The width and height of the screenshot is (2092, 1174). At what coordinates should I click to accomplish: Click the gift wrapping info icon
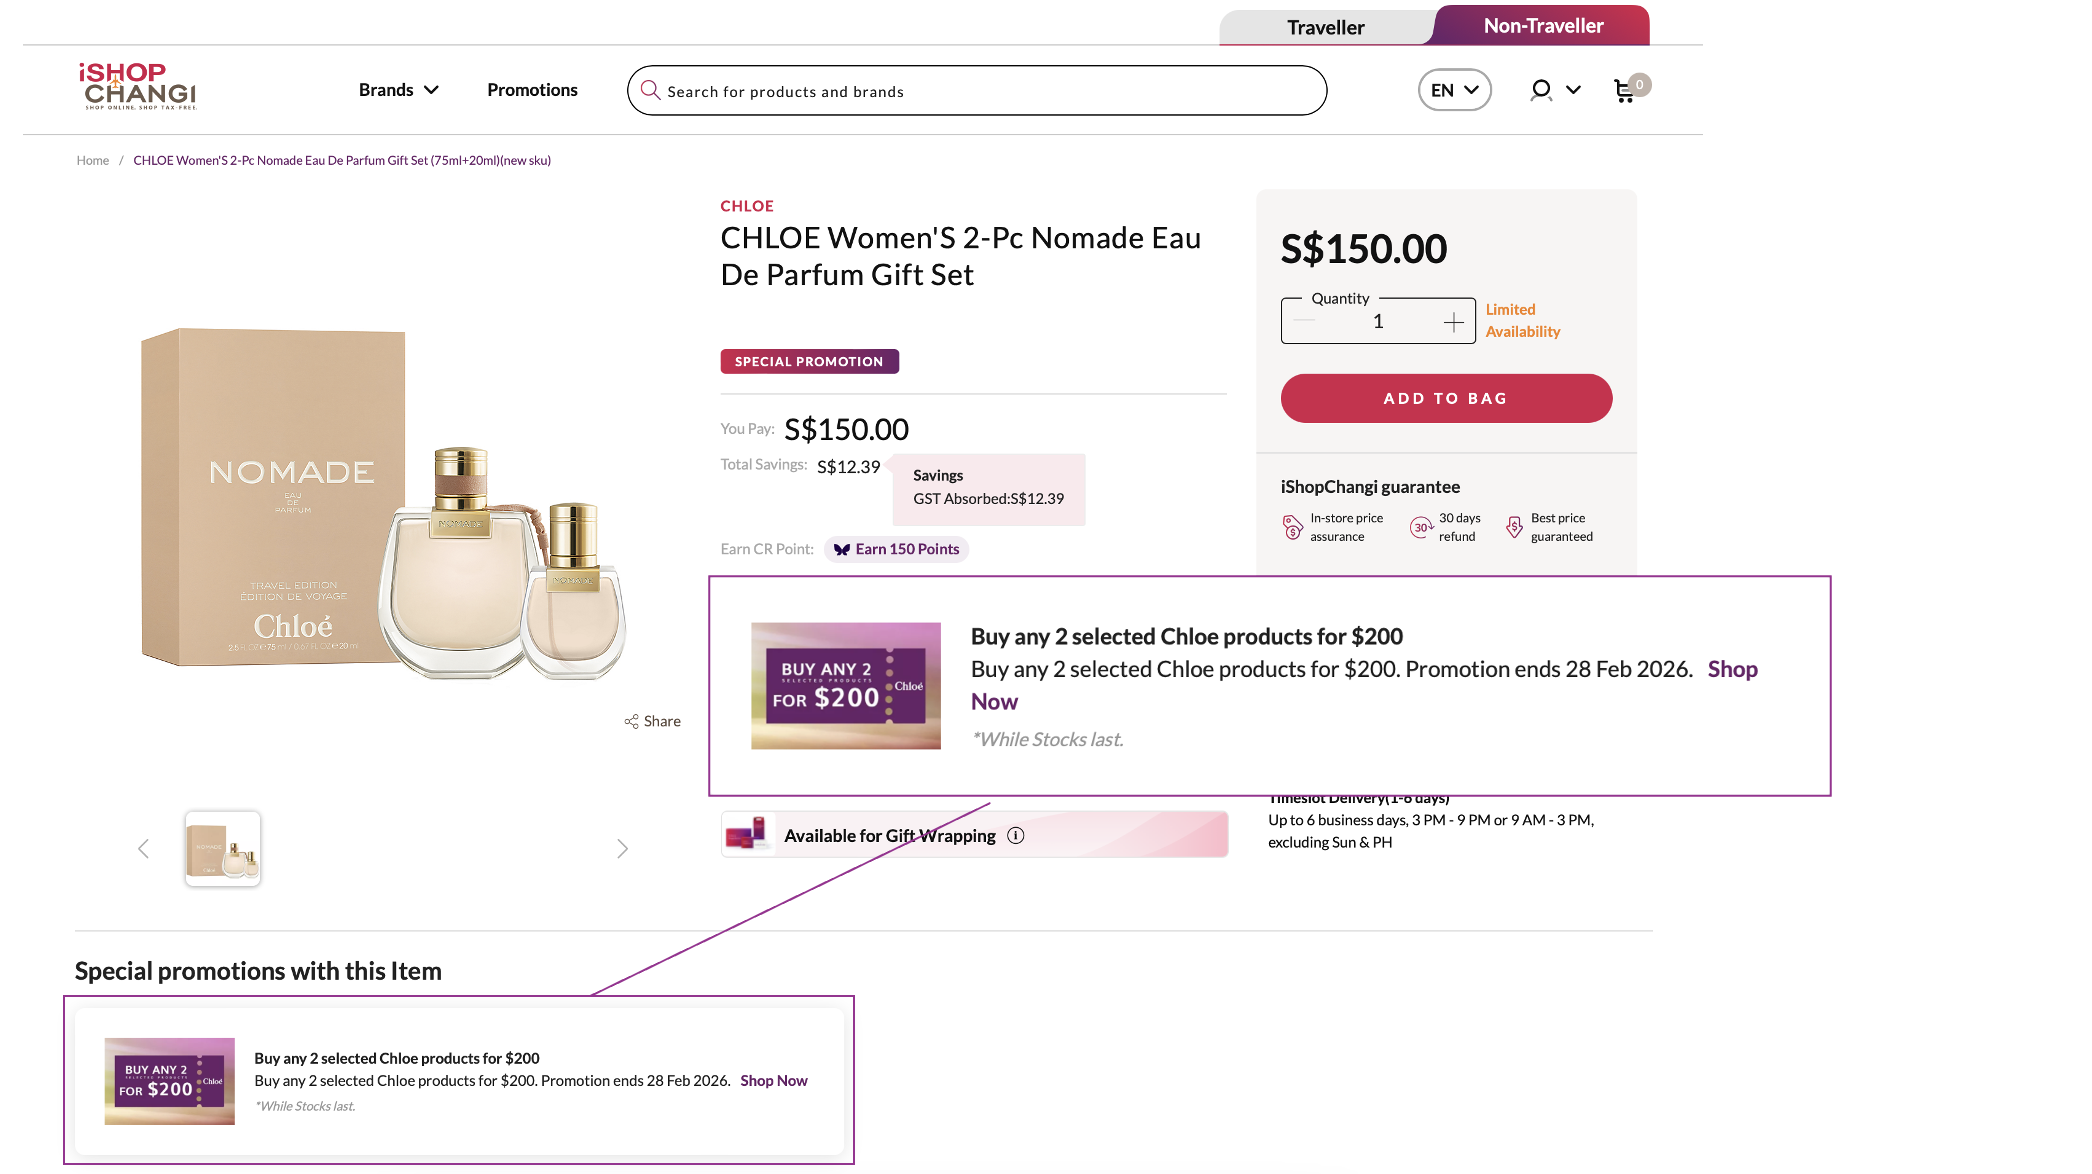(1016, 836)
